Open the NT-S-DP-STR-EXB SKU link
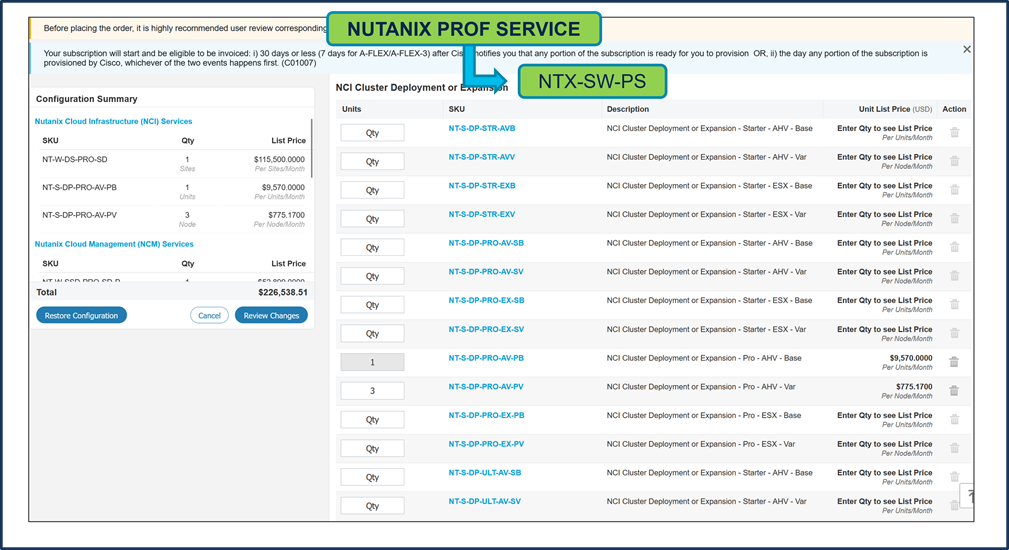The image size is (1009, 550). (x=482, y=185)
